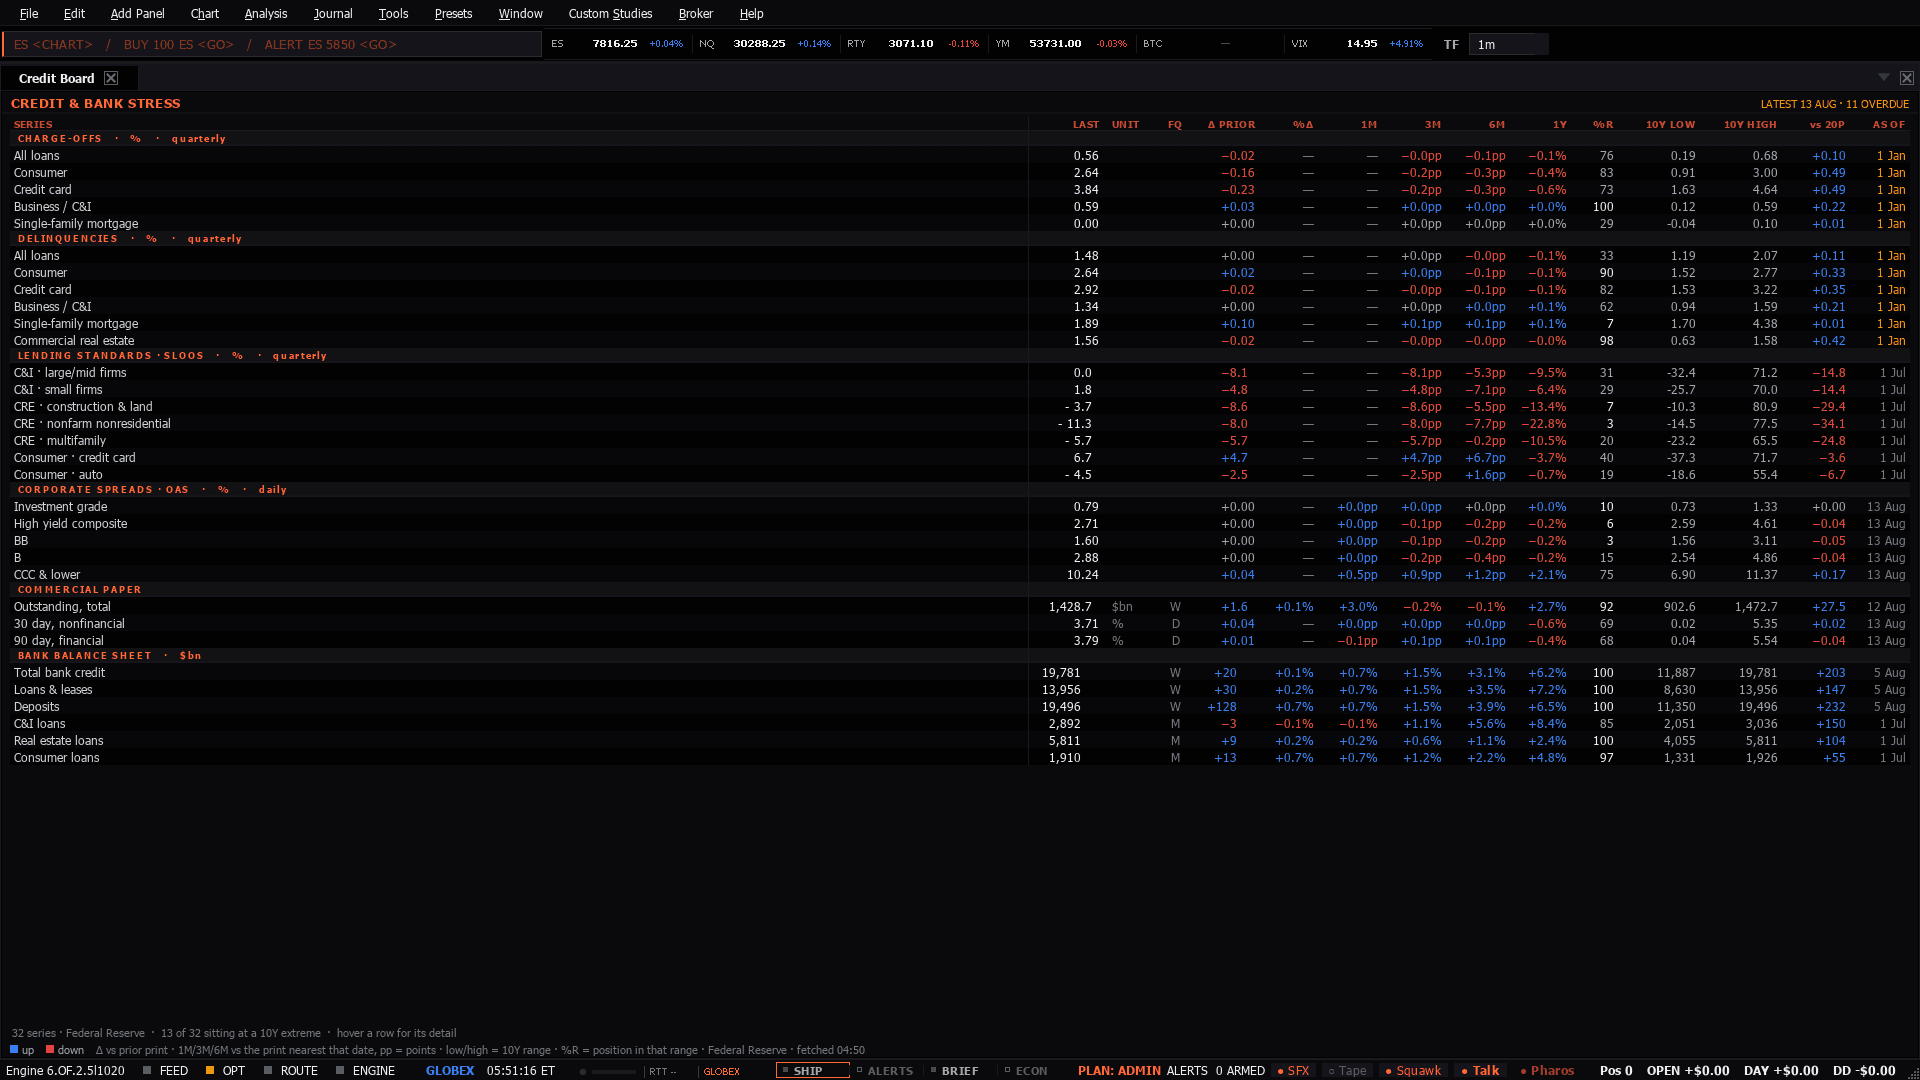
Task: Click the ES ticker quote 7816.25
Action: pos(617,44)
